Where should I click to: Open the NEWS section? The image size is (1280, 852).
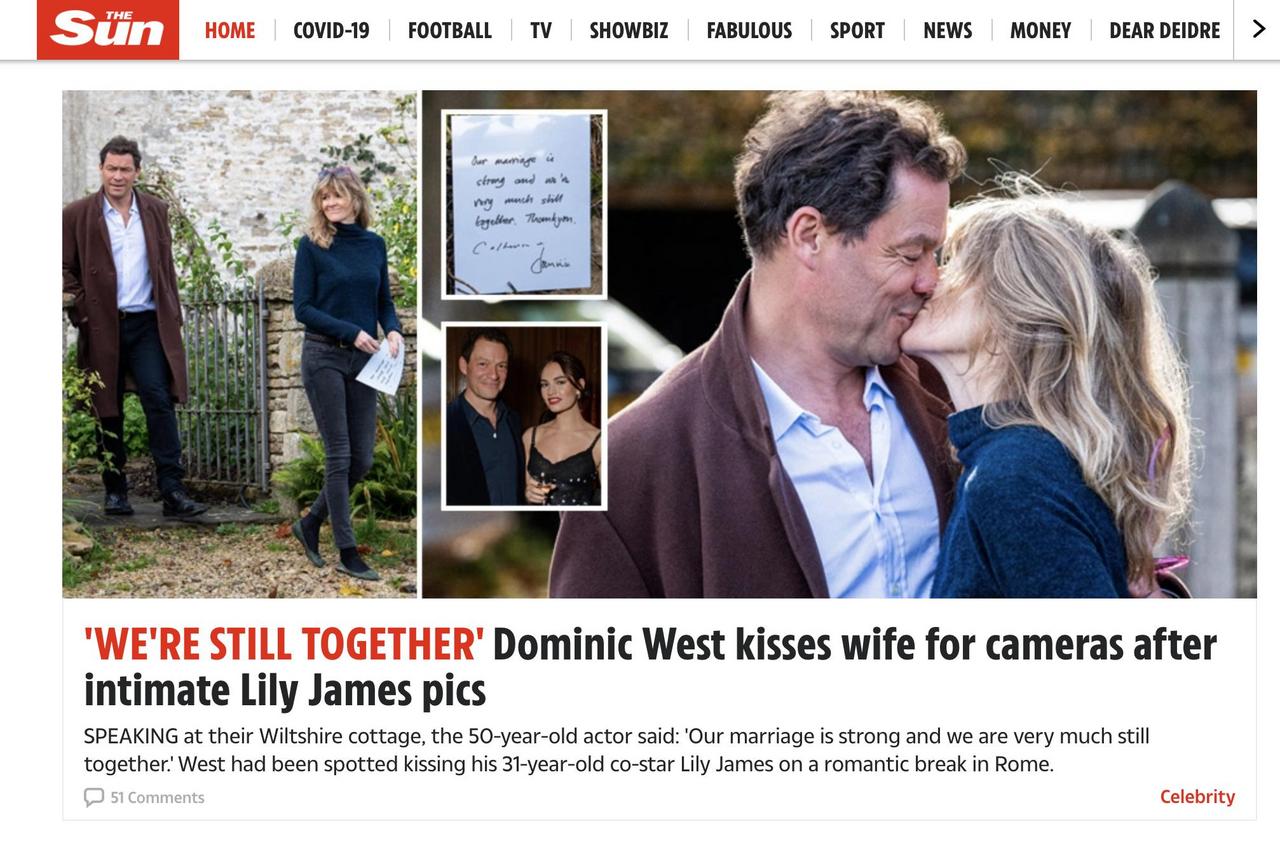click(x=948, y=31)
